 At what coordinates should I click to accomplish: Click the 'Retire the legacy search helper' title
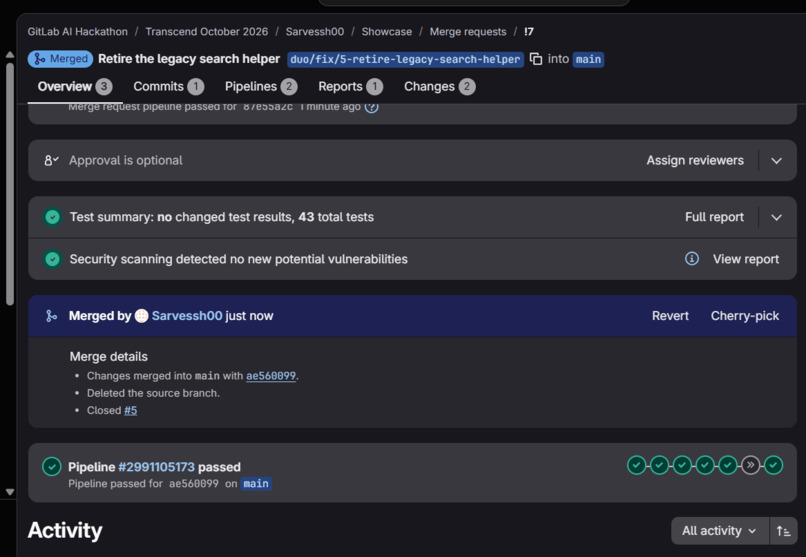(x=189, y=59)
